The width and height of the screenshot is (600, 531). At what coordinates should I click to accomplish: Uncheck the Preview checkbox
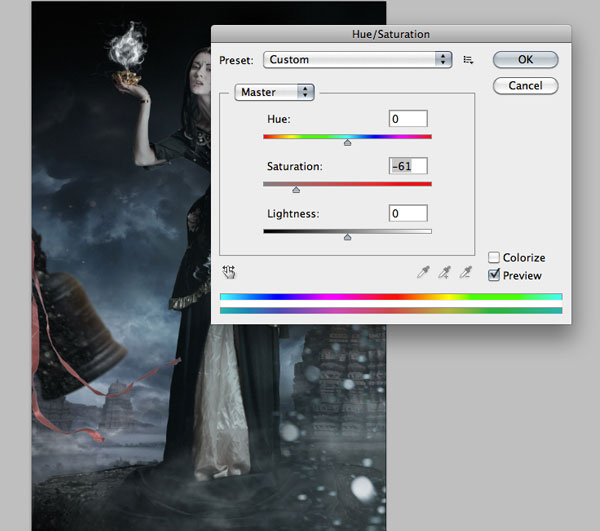[494, 275]
